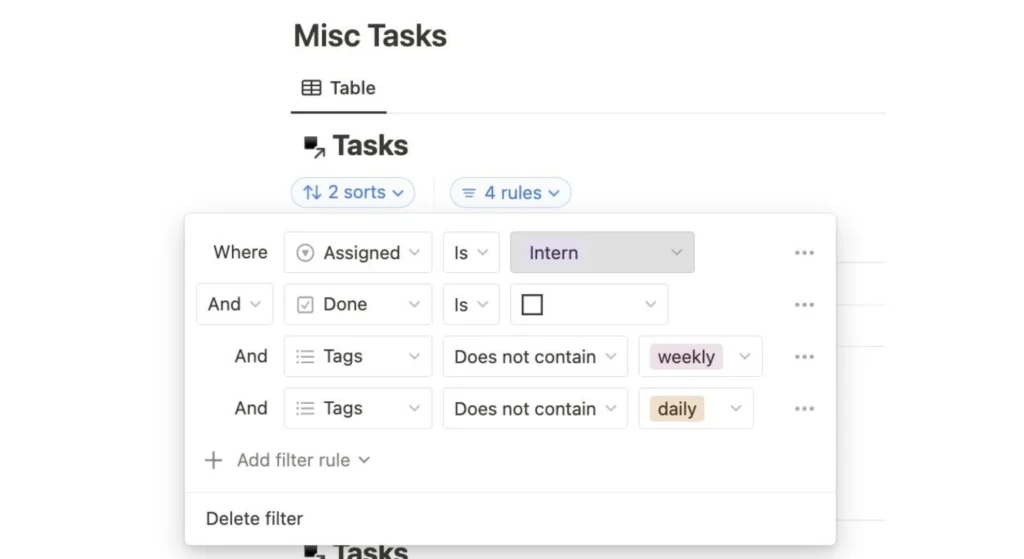The image size is (1024, 559).
Task: Open options for the daily tag rule
Action: [804, 409]
